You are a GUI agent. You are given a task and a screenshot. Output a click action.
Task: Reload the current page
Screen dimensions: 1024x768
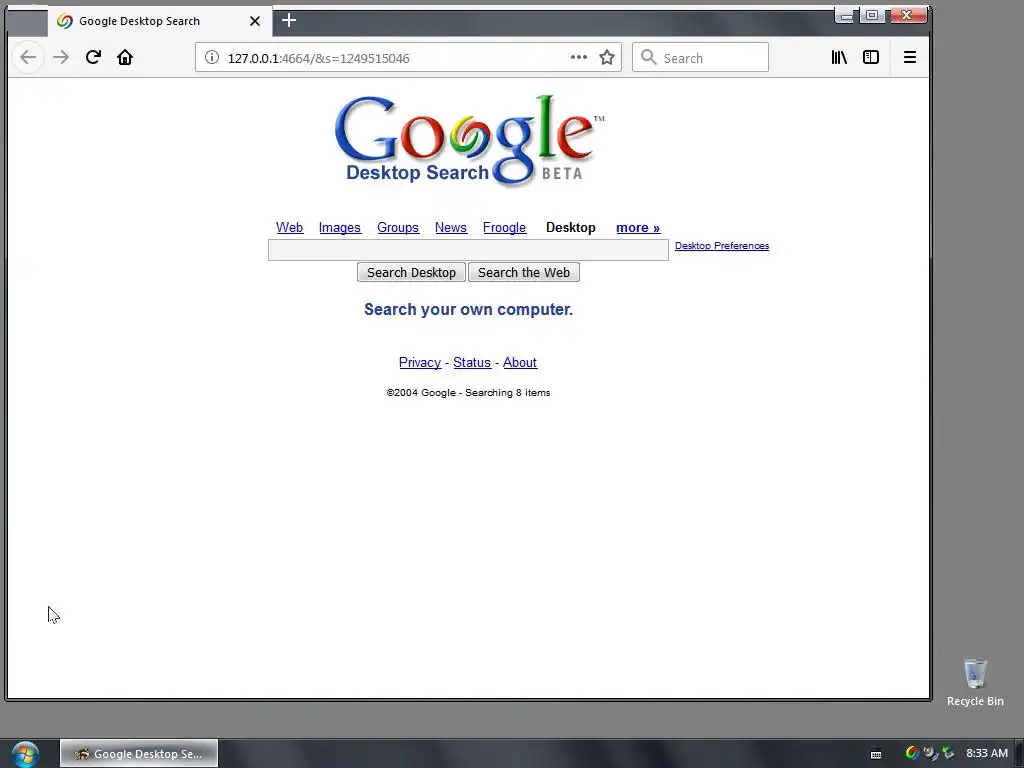[93, 57]
